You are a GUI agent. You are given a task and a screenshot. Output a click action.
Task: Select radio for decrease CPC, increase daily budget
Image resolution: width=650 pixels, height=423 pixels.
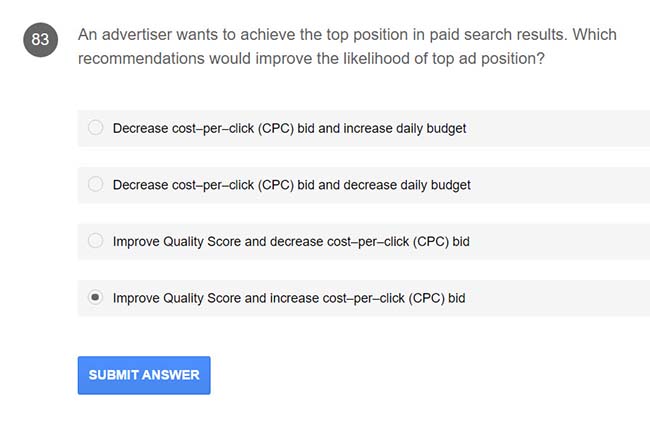[x=96, y=128]
